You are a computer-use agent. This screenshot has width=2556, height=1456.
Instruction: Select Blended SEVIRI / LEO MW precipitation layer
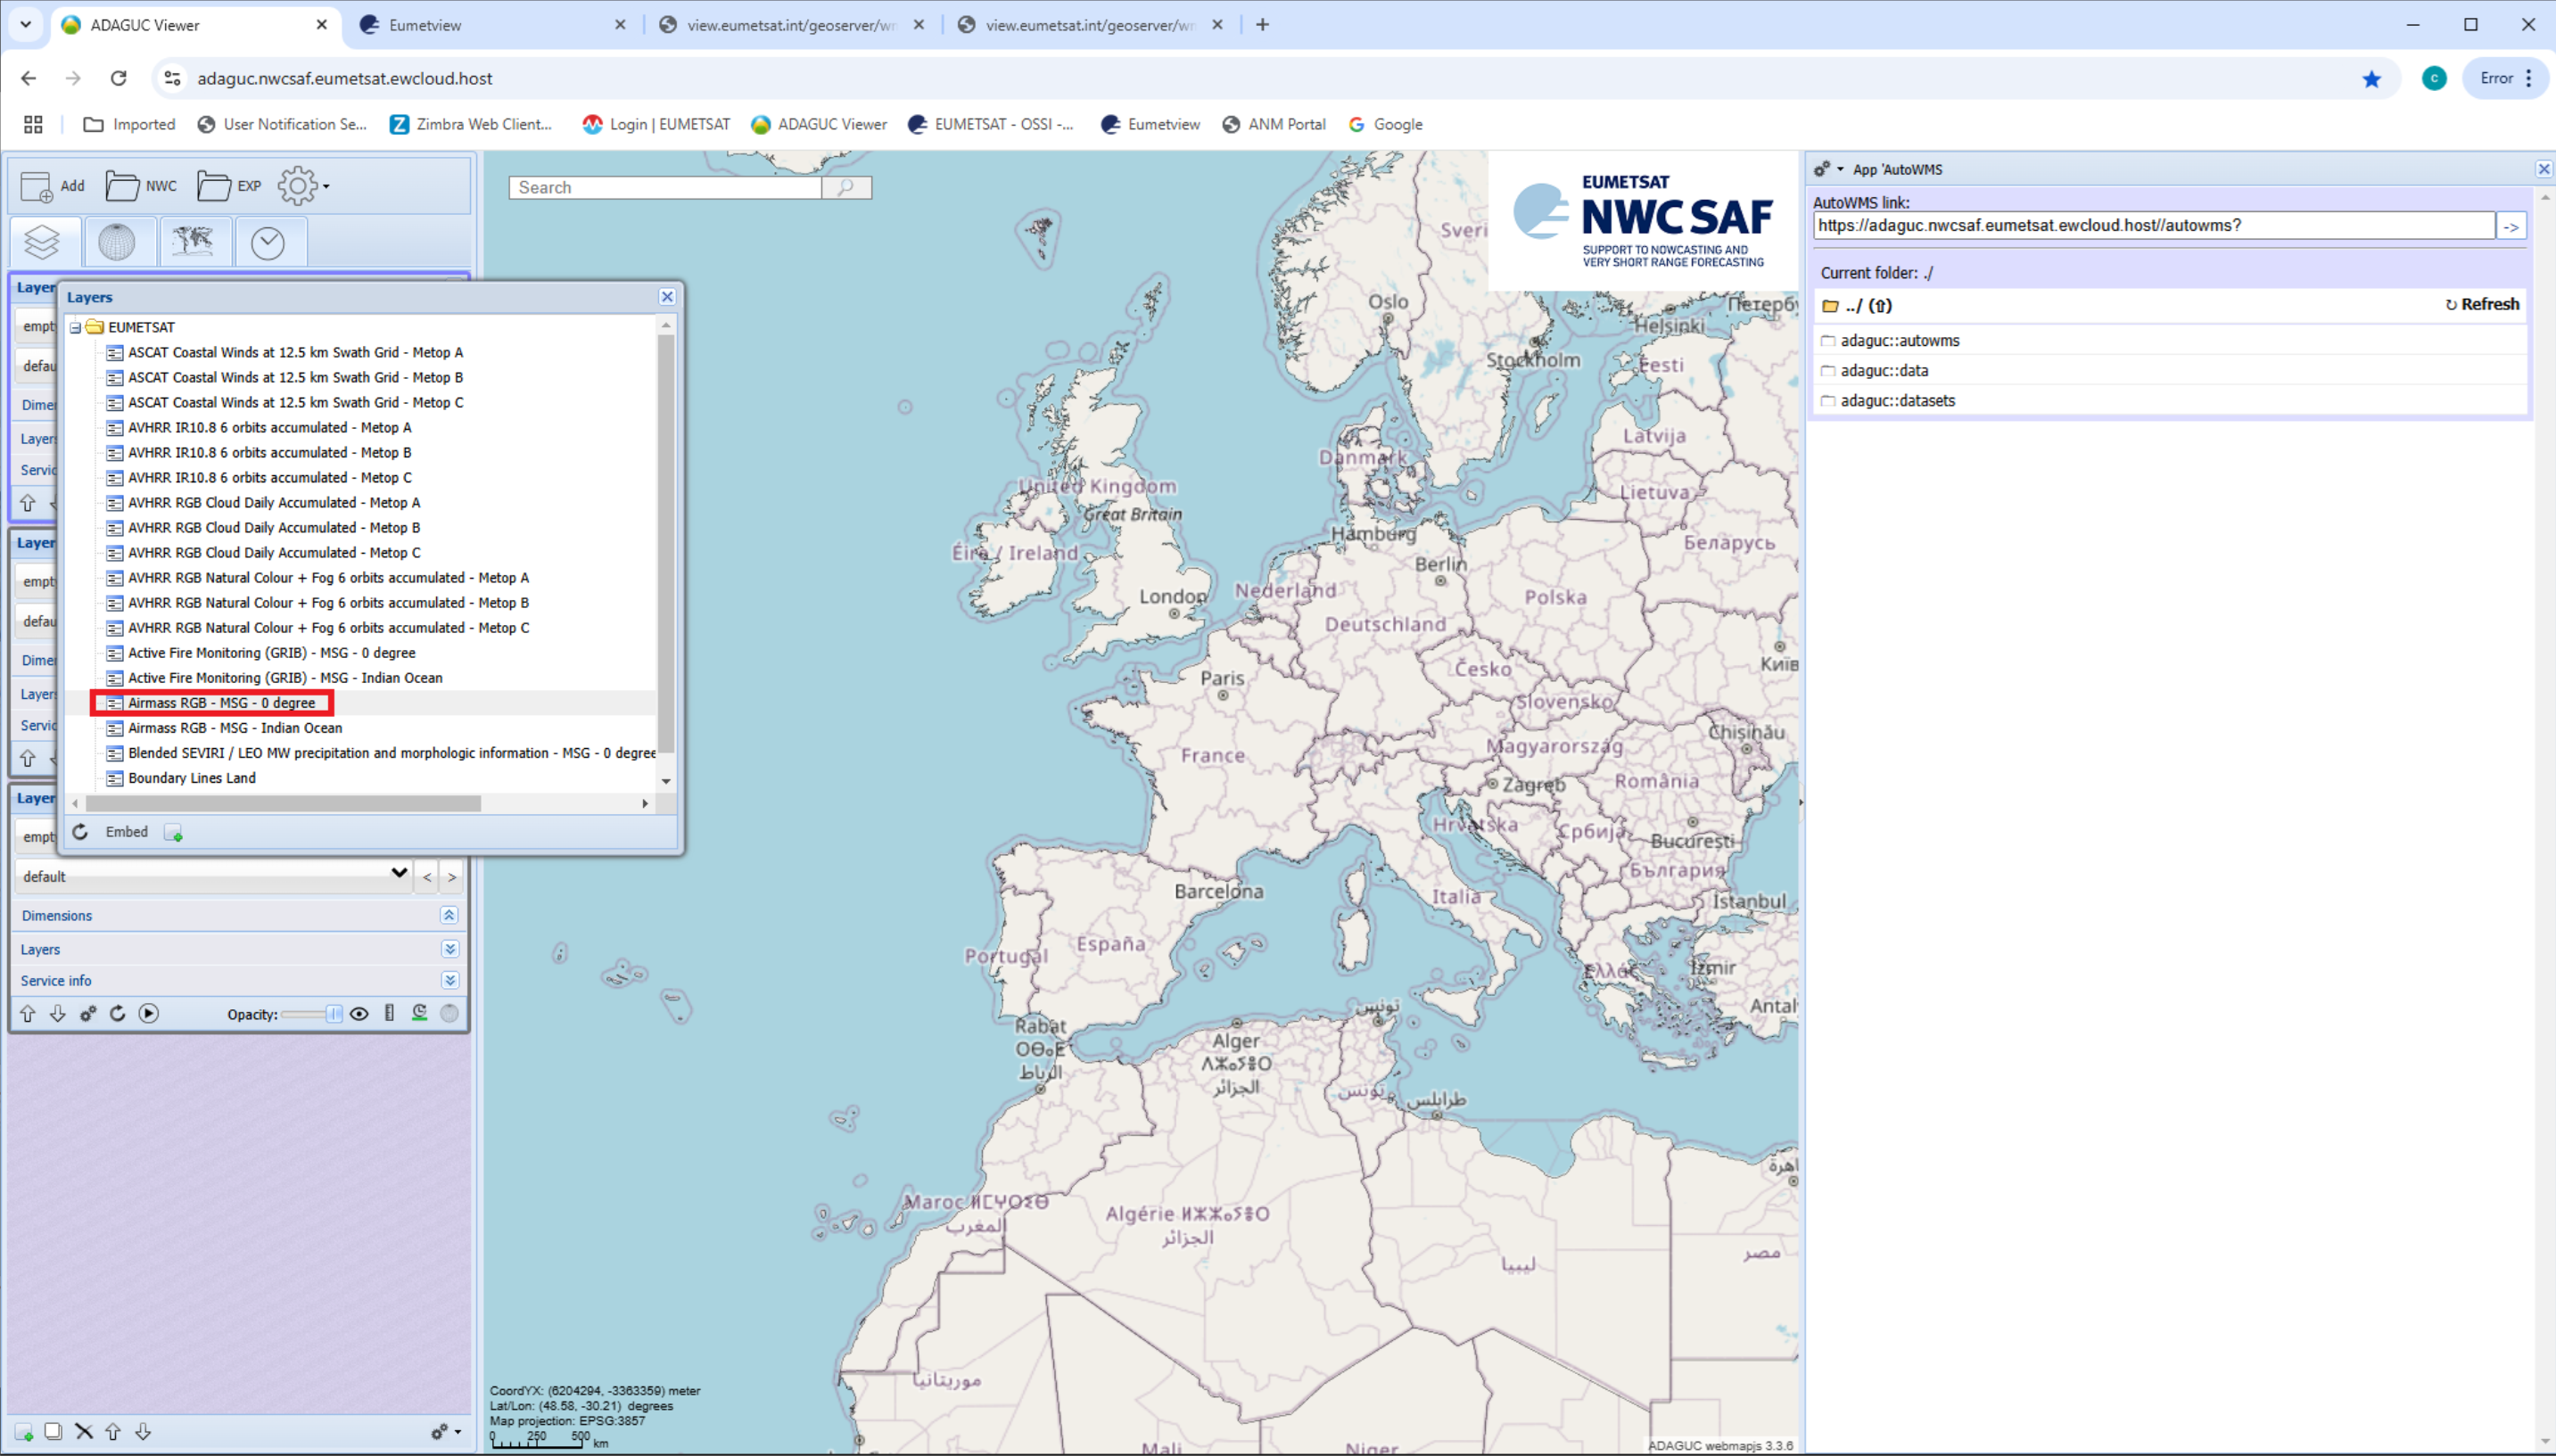click(392, 752)
